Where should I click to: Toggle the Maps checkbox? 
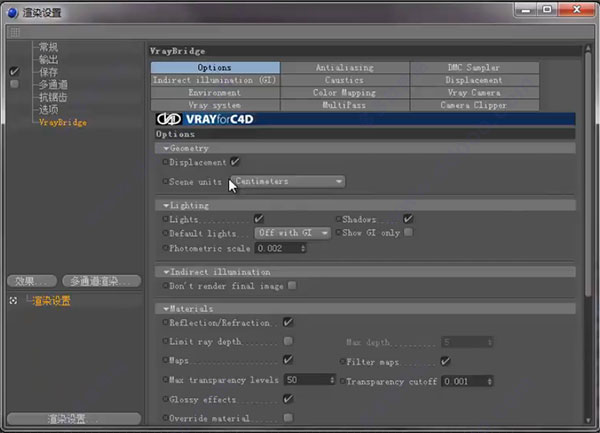(288, 360)
